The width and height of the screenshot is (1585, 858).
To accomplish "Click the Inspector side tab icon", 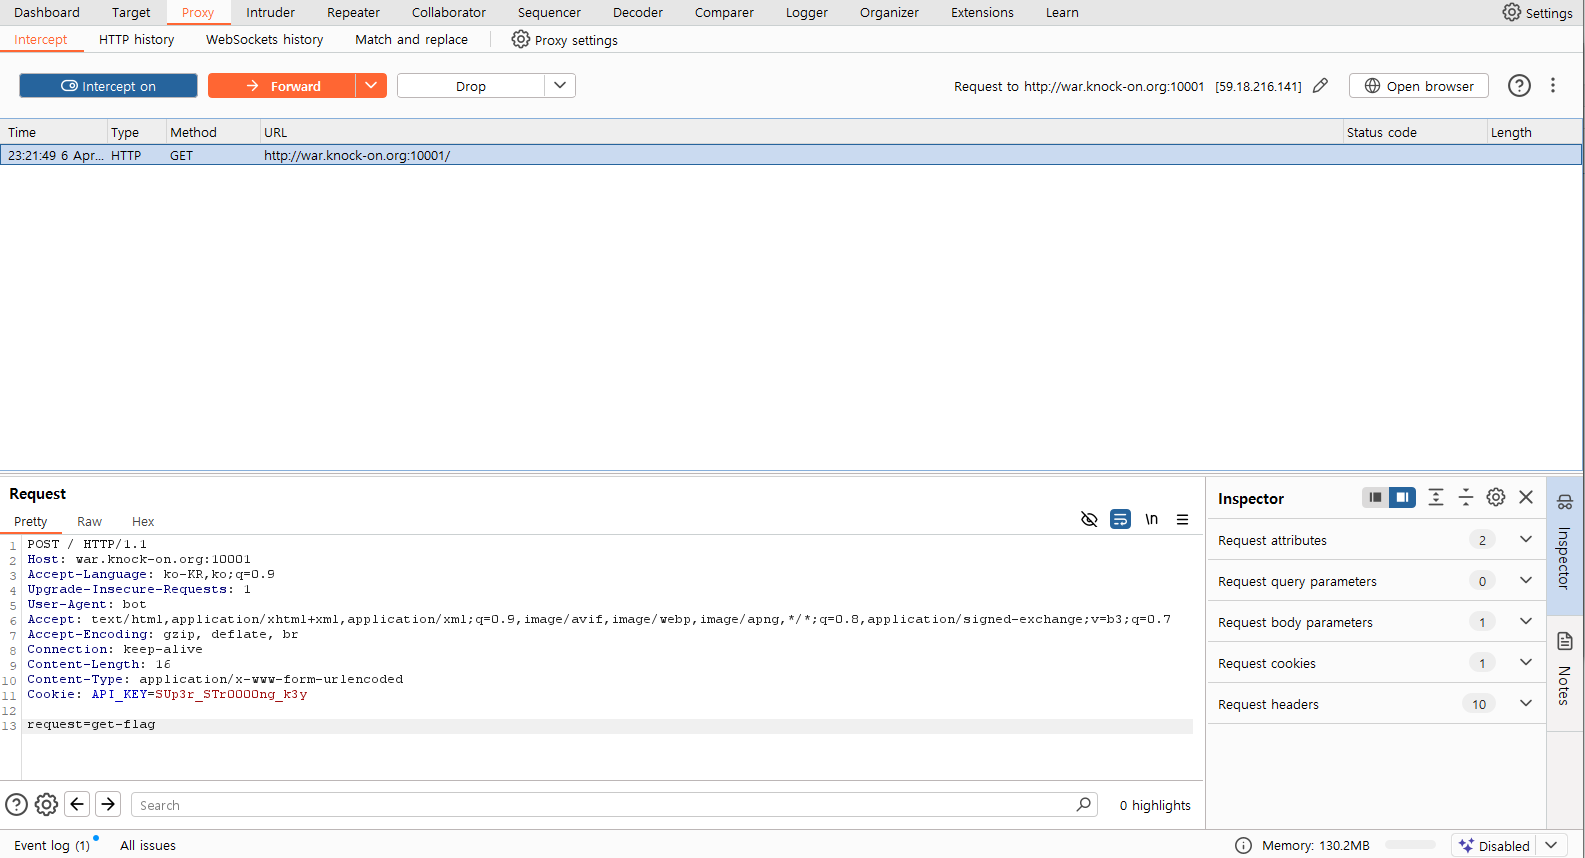I will pos(1565,502).
